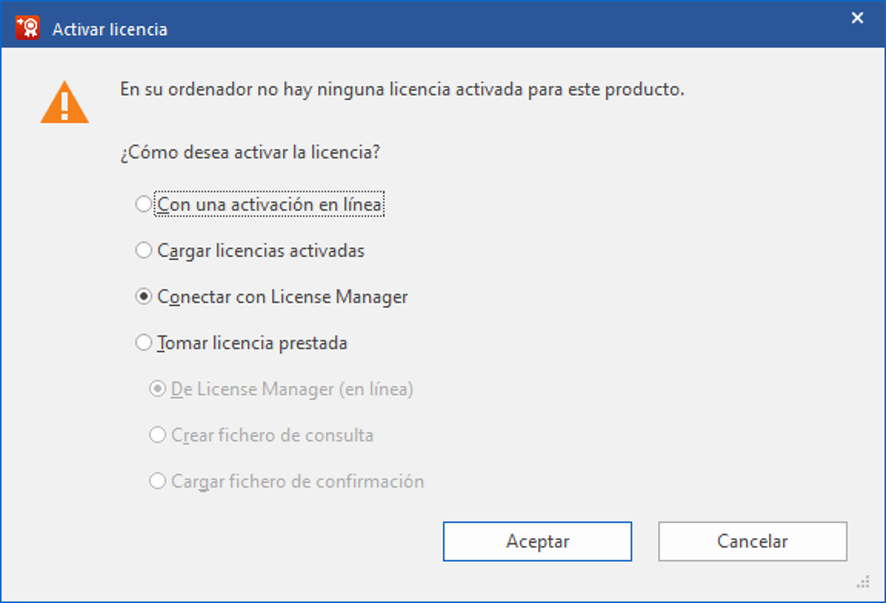Screen dimensions: 887x604
Task: Select 'Cargar fichero de confirmación' sub-option
Action: click(157, 481)
